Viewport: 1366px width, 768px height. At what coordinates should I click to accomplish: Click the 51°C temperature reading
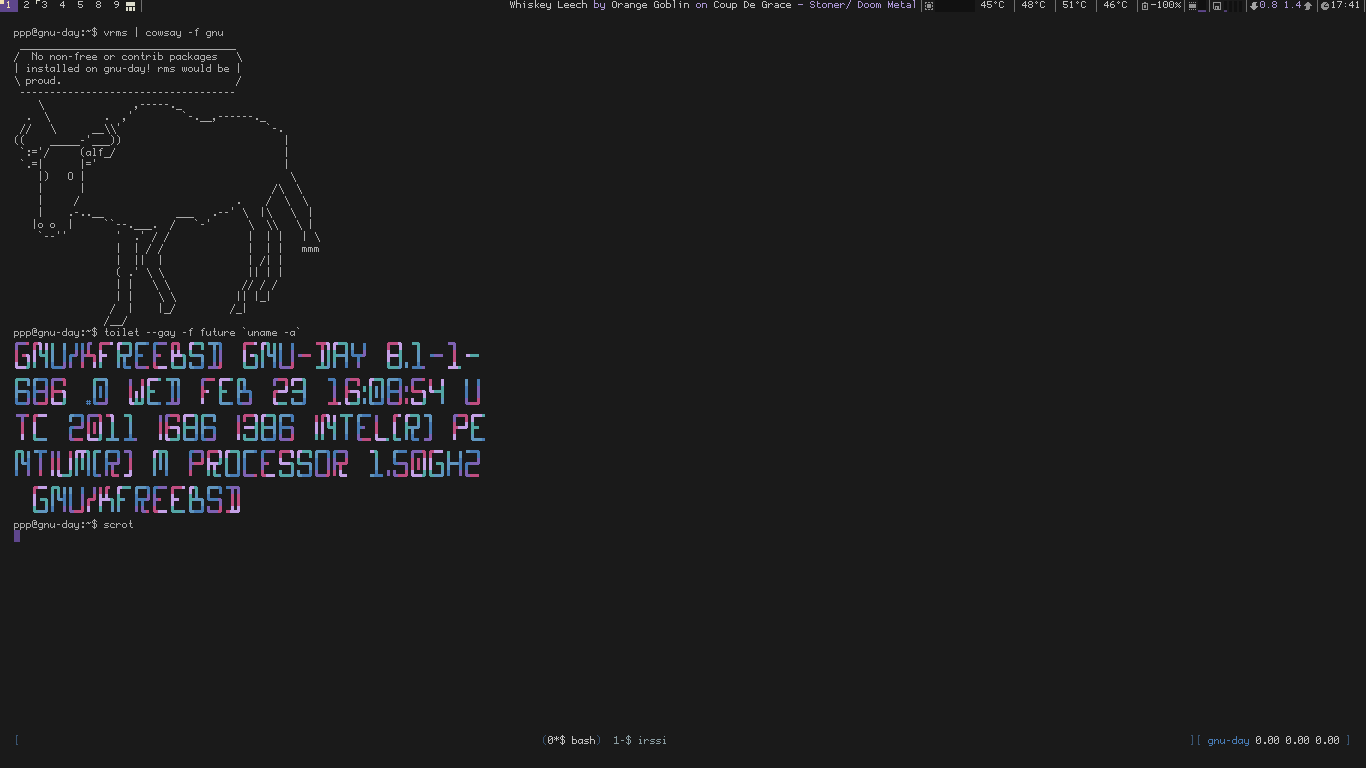tap(1074, 5)
